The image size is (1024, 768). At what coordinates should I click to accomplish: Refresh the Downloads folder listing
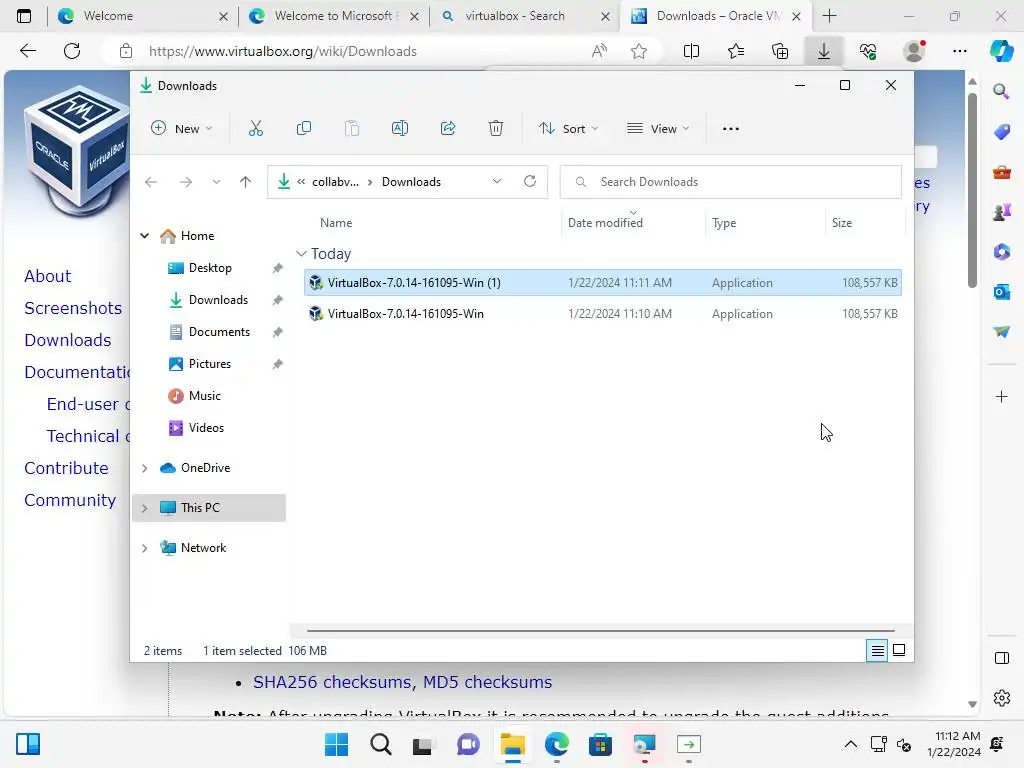(530, 182)
